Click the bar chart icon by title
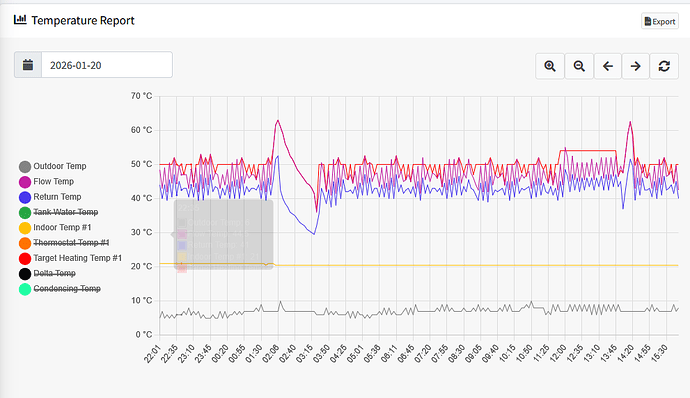The width and height of the screenshot is (690, 398). point(20,19)
